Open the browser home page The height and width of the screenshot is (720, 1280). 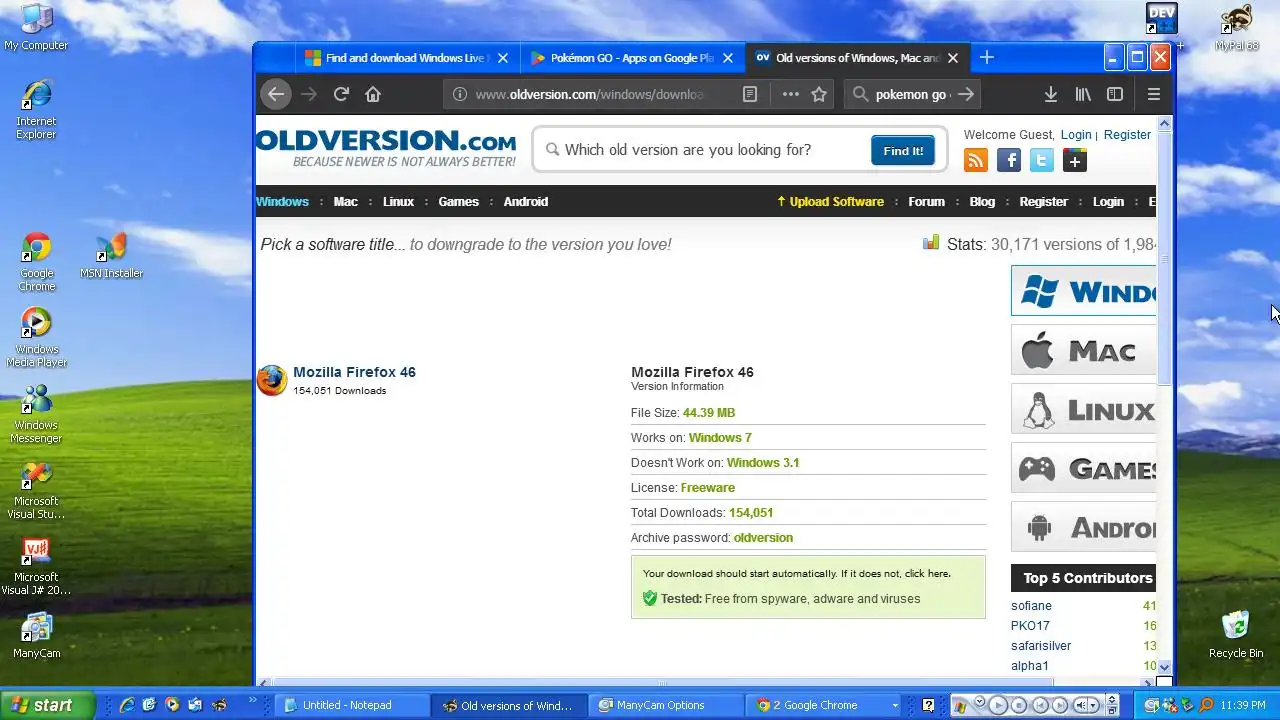tap(373, 94)
